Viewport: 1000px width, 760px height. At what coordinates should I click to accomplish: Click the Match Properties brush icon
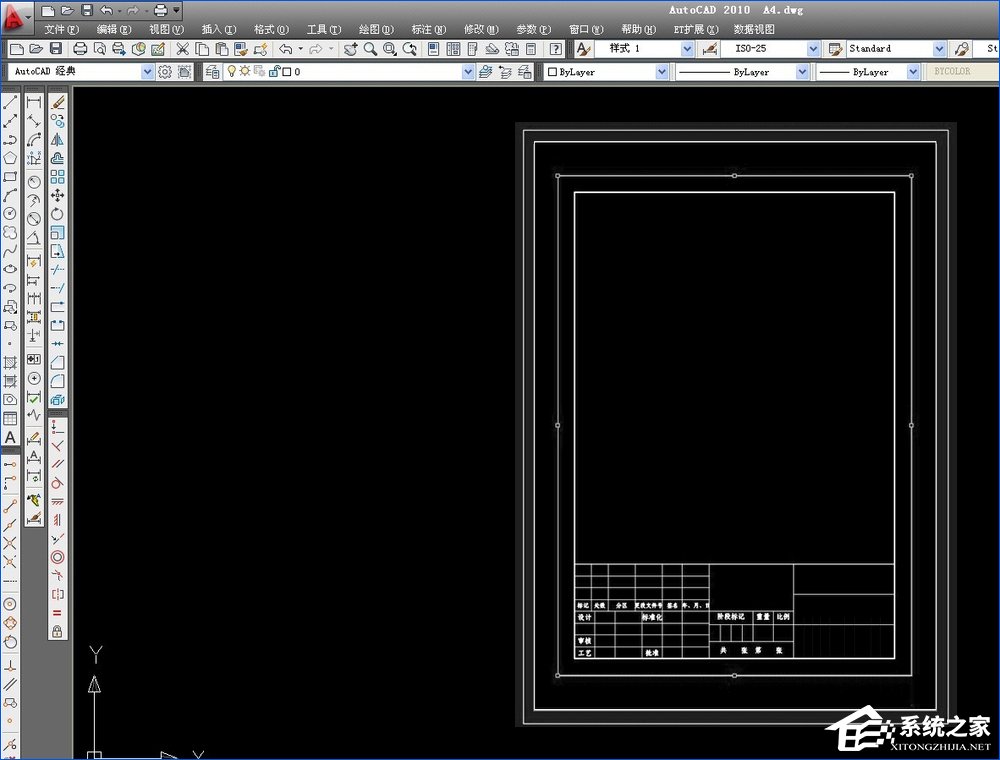pos(260,48)
